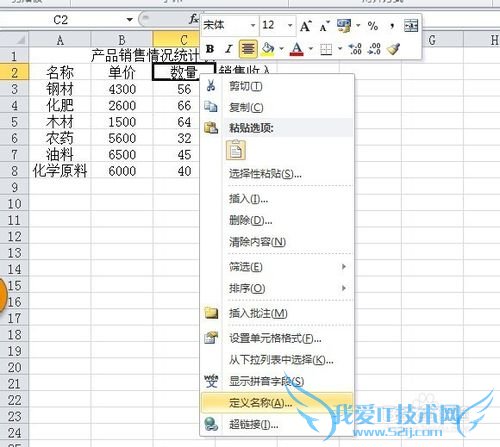500x447 pixels.
Task: Select row 10 header
Action: tap(14, 204)
